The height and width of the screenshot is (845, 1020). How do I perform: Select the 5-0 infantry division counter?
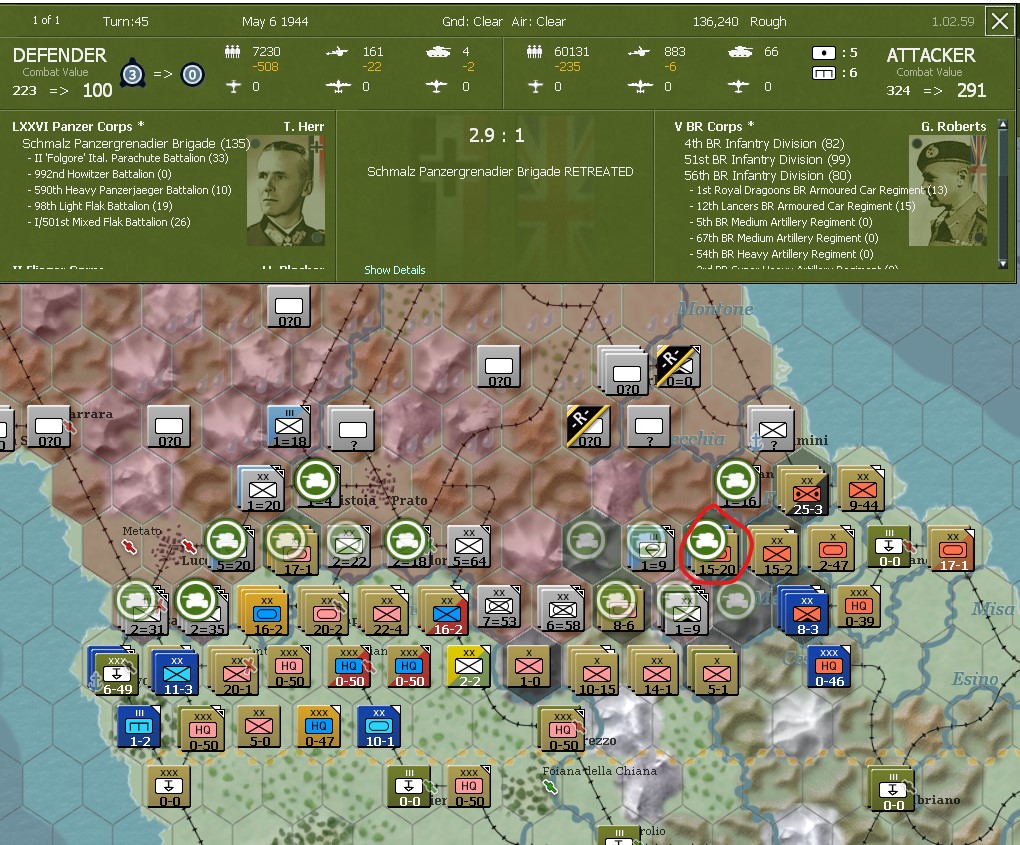[259, 727]
